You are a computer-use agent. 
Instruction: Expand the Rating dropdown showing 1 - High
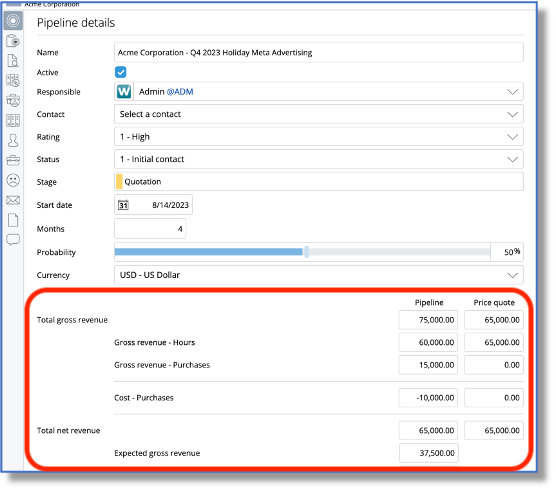pyautogui.click(x=318, y=137)
